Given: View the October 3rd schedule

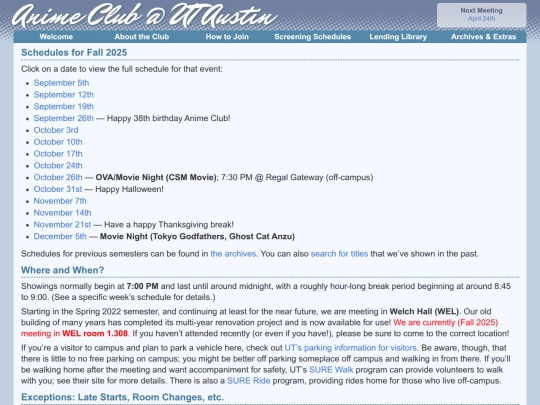Looking at the screenshot, I should pyautogui.click(x=56, y=130).
